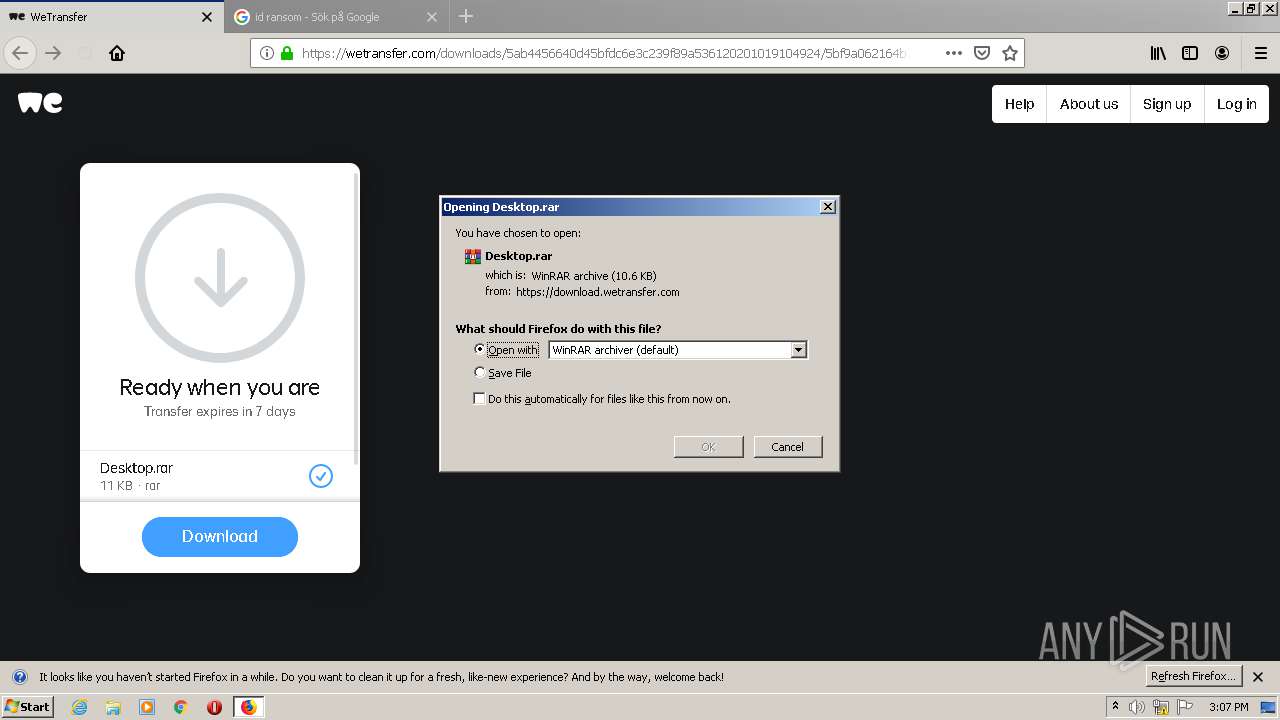Click the site information icon in address bar

(x=266, y=53)
